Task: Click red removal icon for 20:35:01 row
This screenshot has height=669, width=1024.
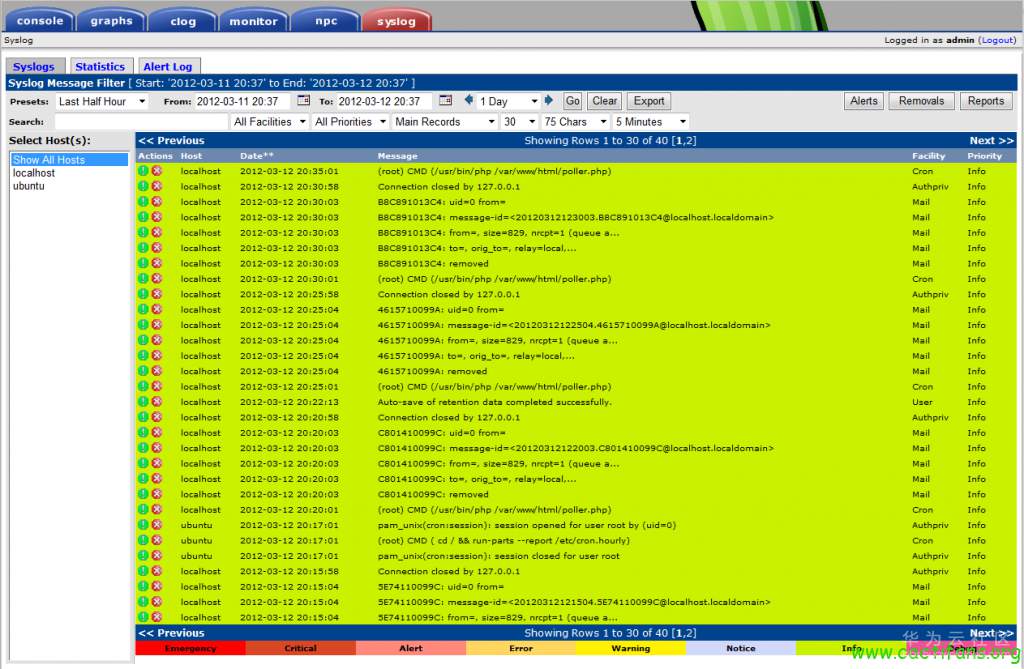Action: [157, 171]
